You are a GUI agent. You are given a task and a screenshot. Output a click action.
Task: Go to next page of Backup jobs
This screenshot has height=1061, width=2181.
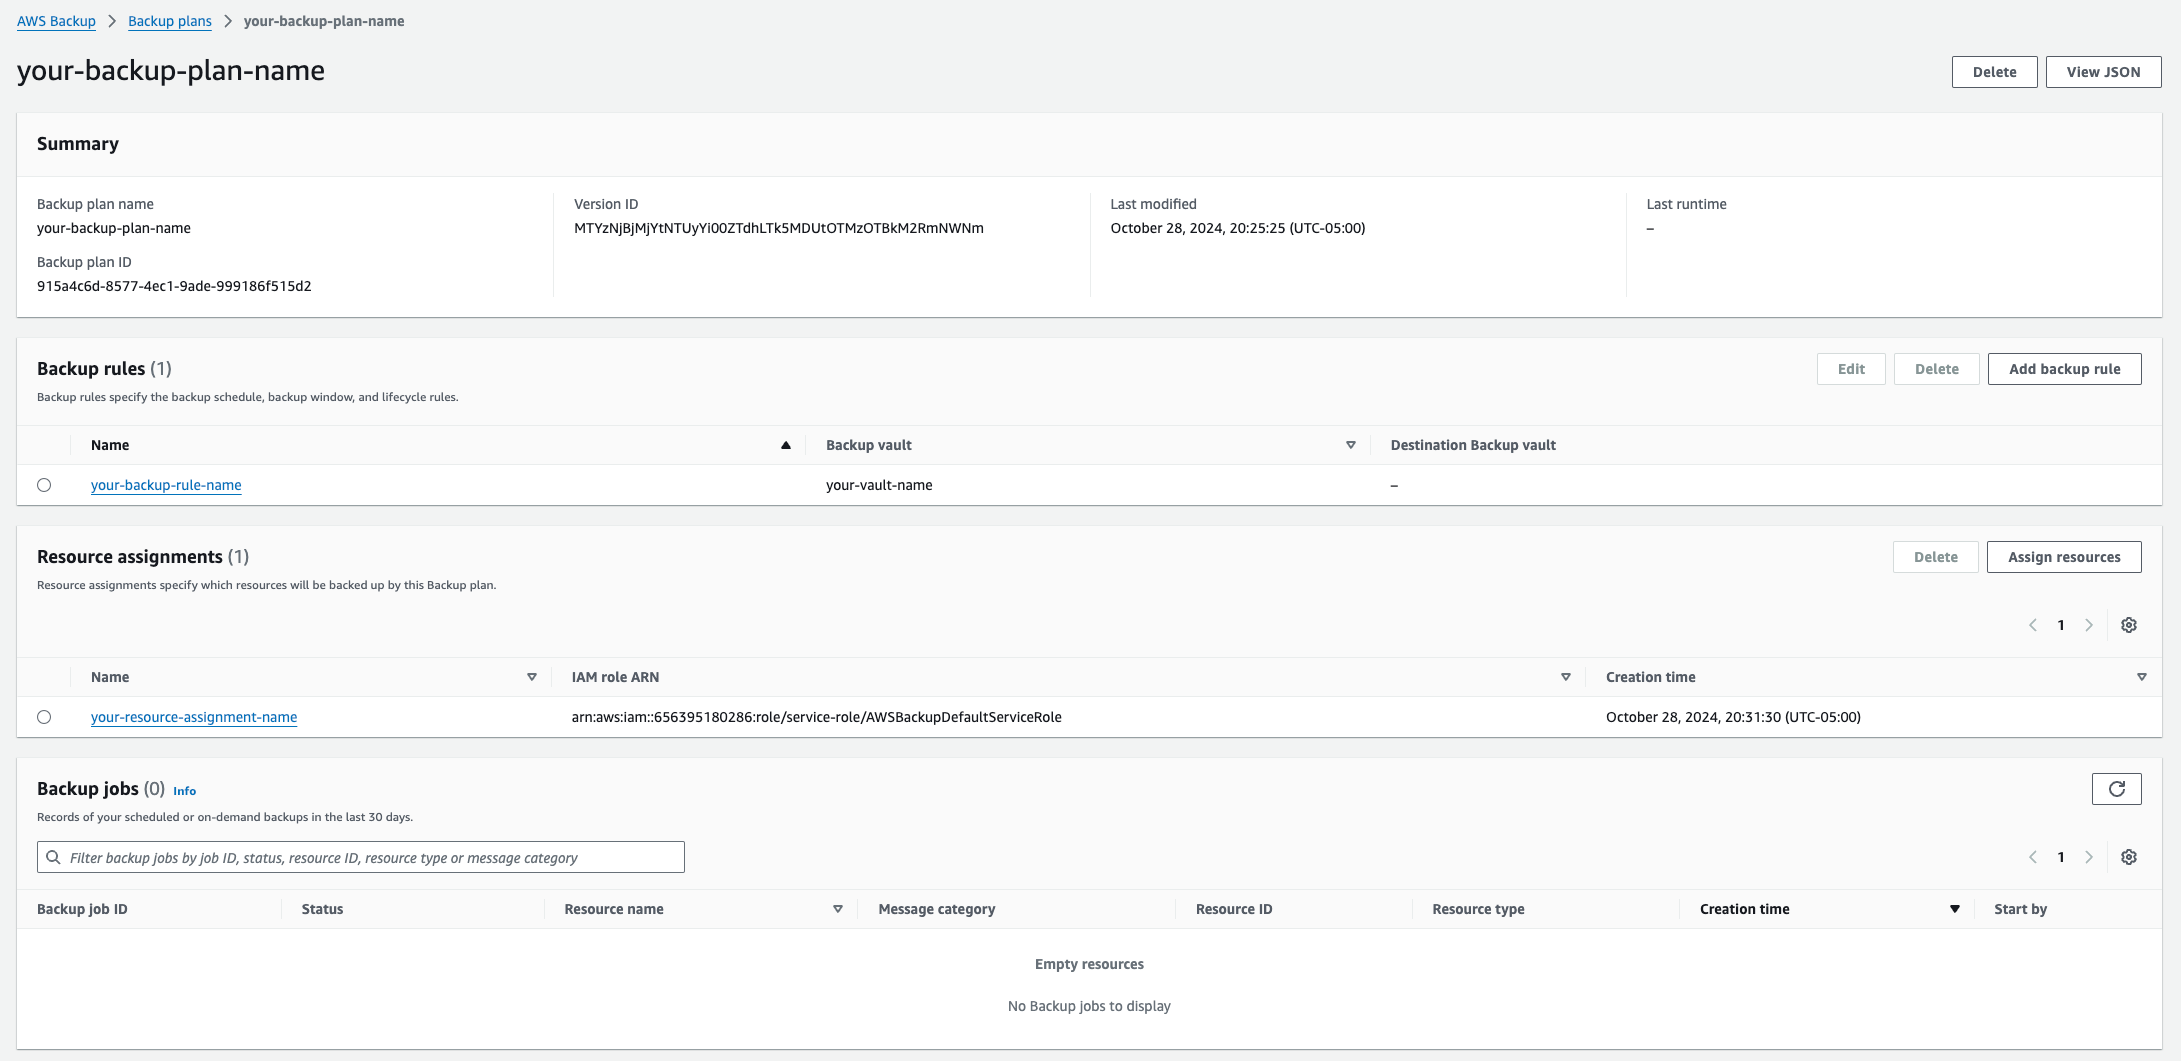click(x=2089, y=857)
